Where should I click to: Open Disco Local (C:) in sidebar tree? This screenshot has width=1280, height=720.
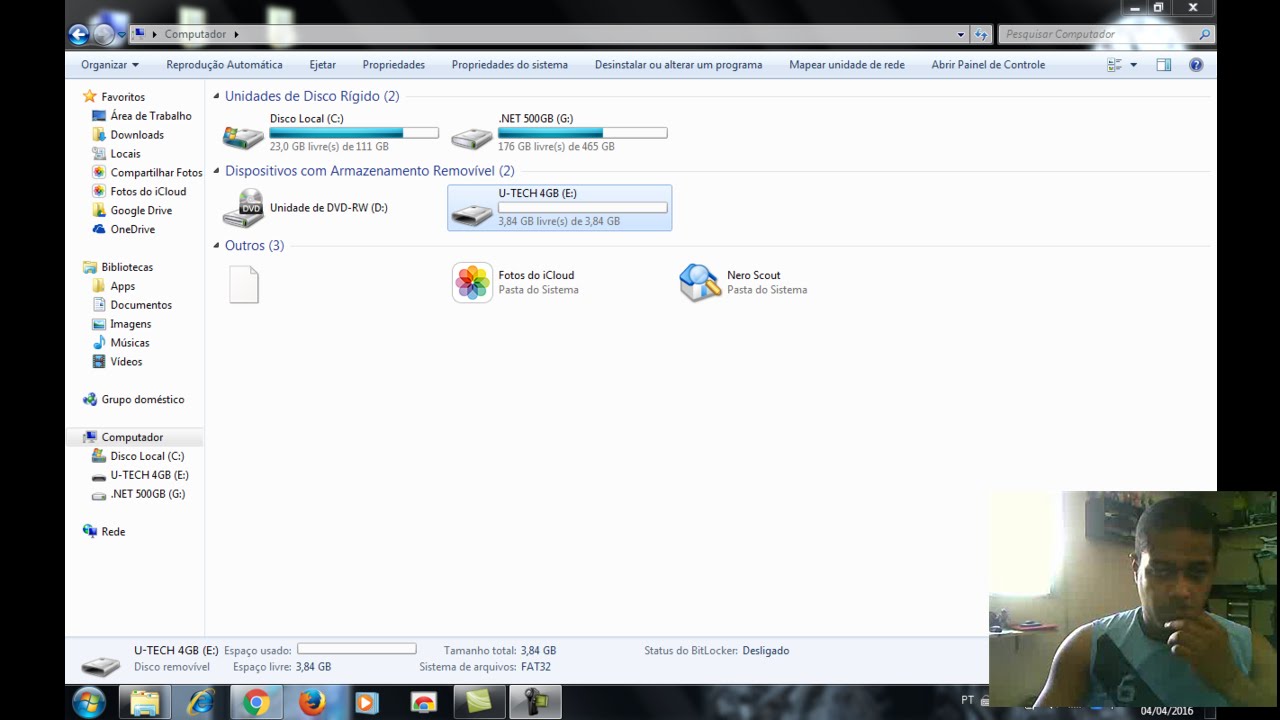click(147, 457)
